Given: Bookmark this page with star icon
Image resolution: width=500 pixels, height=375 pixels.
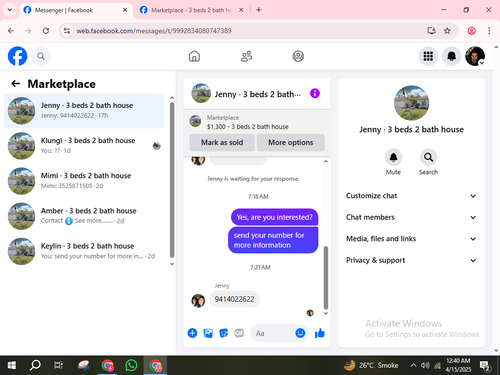Looking at the screenshot, I should coord(447,31).
